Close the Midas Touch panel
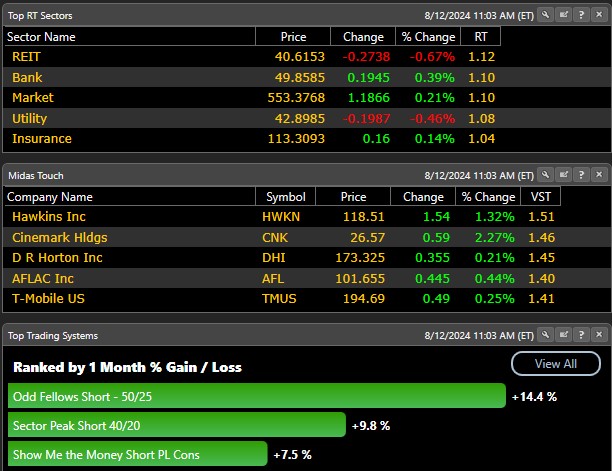 coord(599,175)
